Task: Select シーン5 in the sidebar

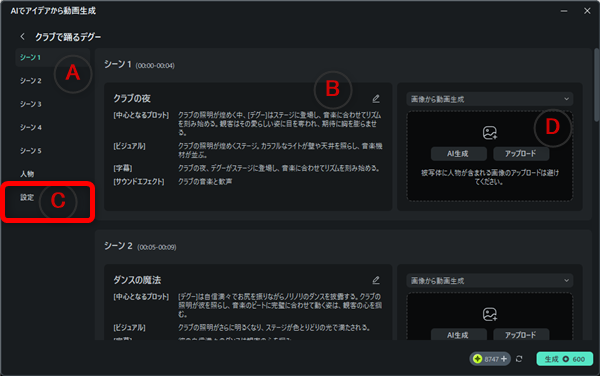Action: coord(31,151)
